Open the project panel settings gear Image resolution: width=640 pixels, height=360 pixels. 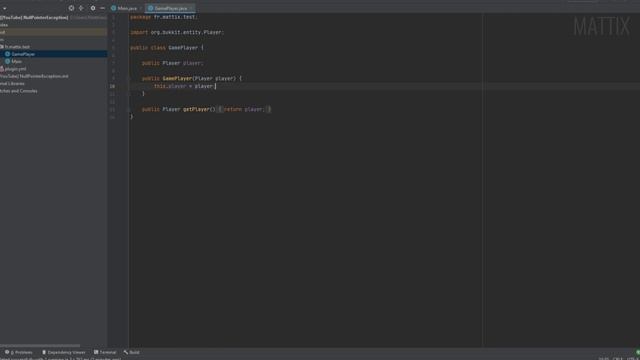93,8
